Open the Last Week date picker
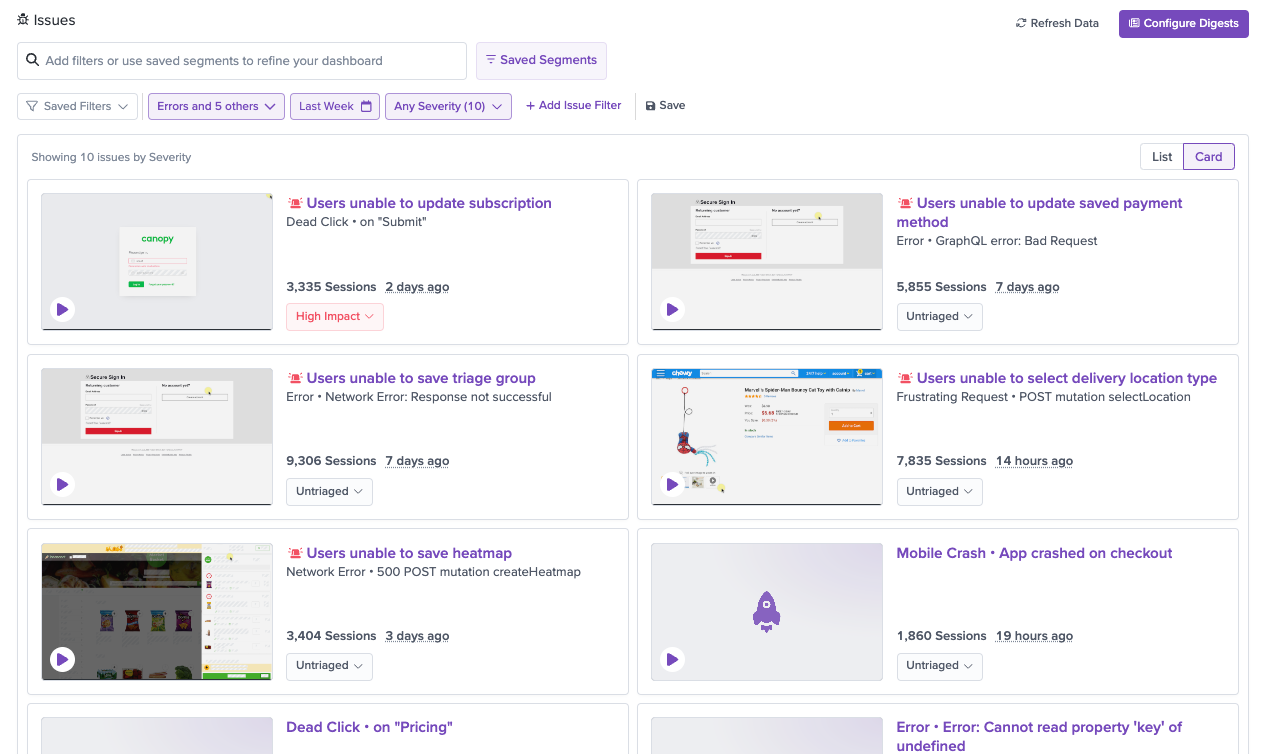Image resolution: width=1271 pixels, height=754 pixels. coord(335,106)
